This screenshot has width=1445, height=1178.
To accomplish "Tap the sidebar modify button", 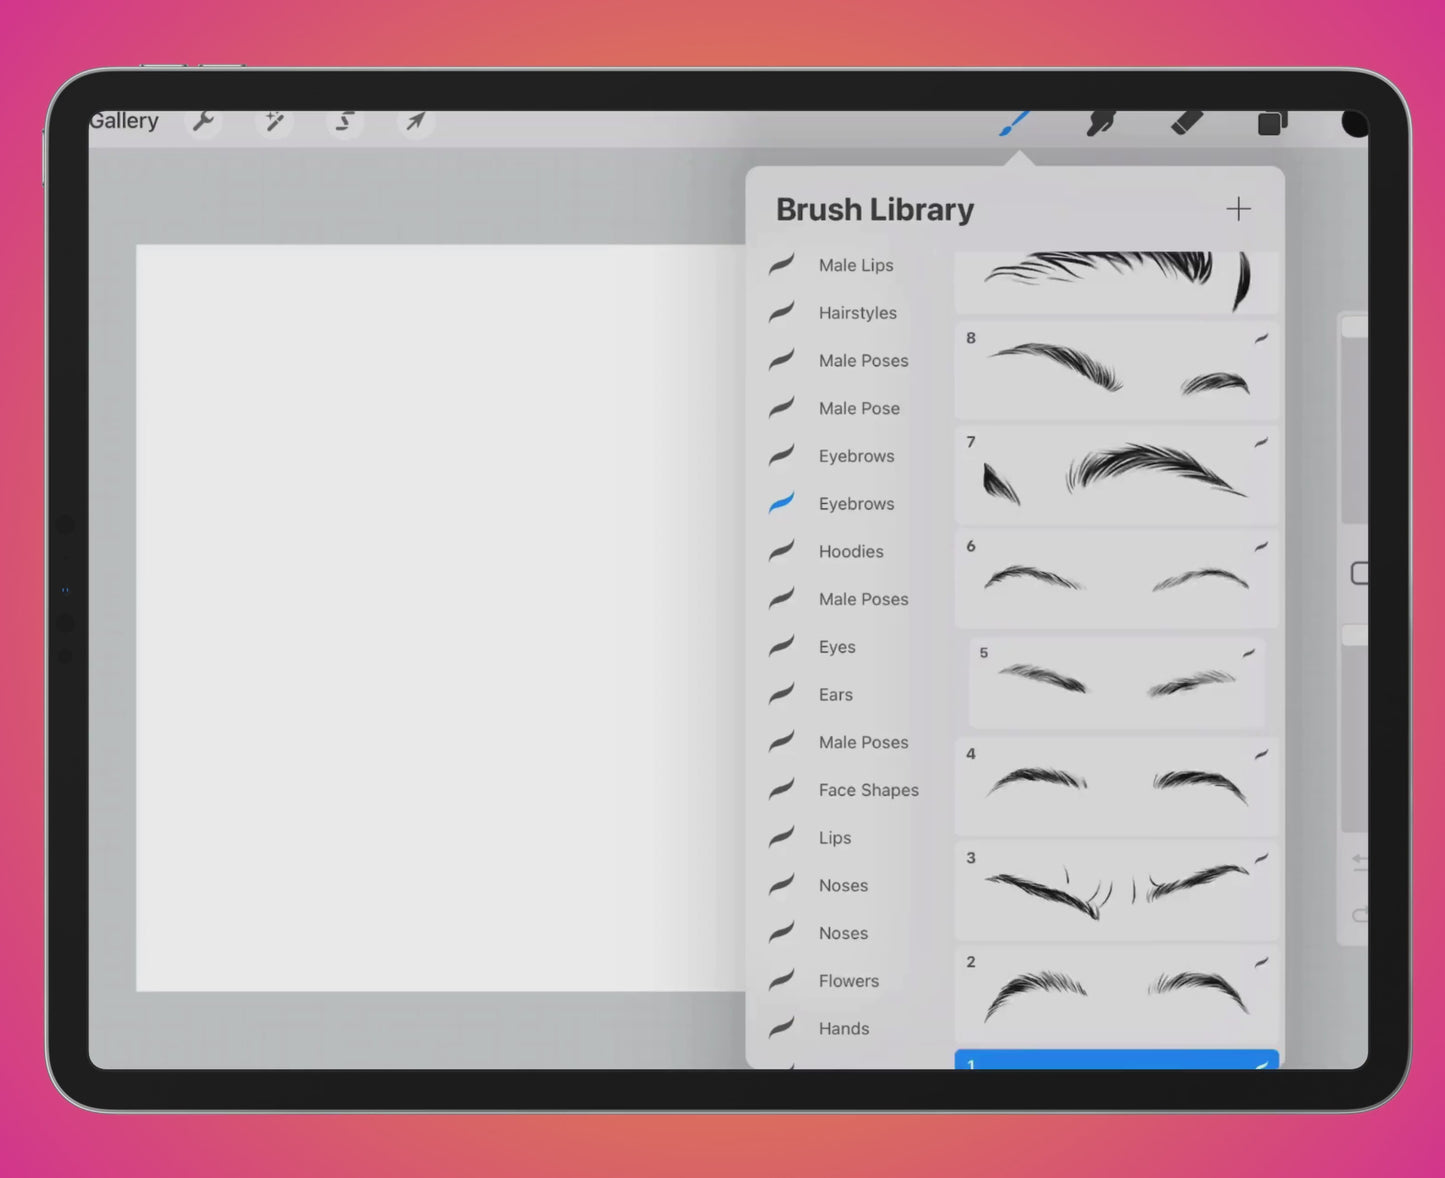I will click(1360, 573).
